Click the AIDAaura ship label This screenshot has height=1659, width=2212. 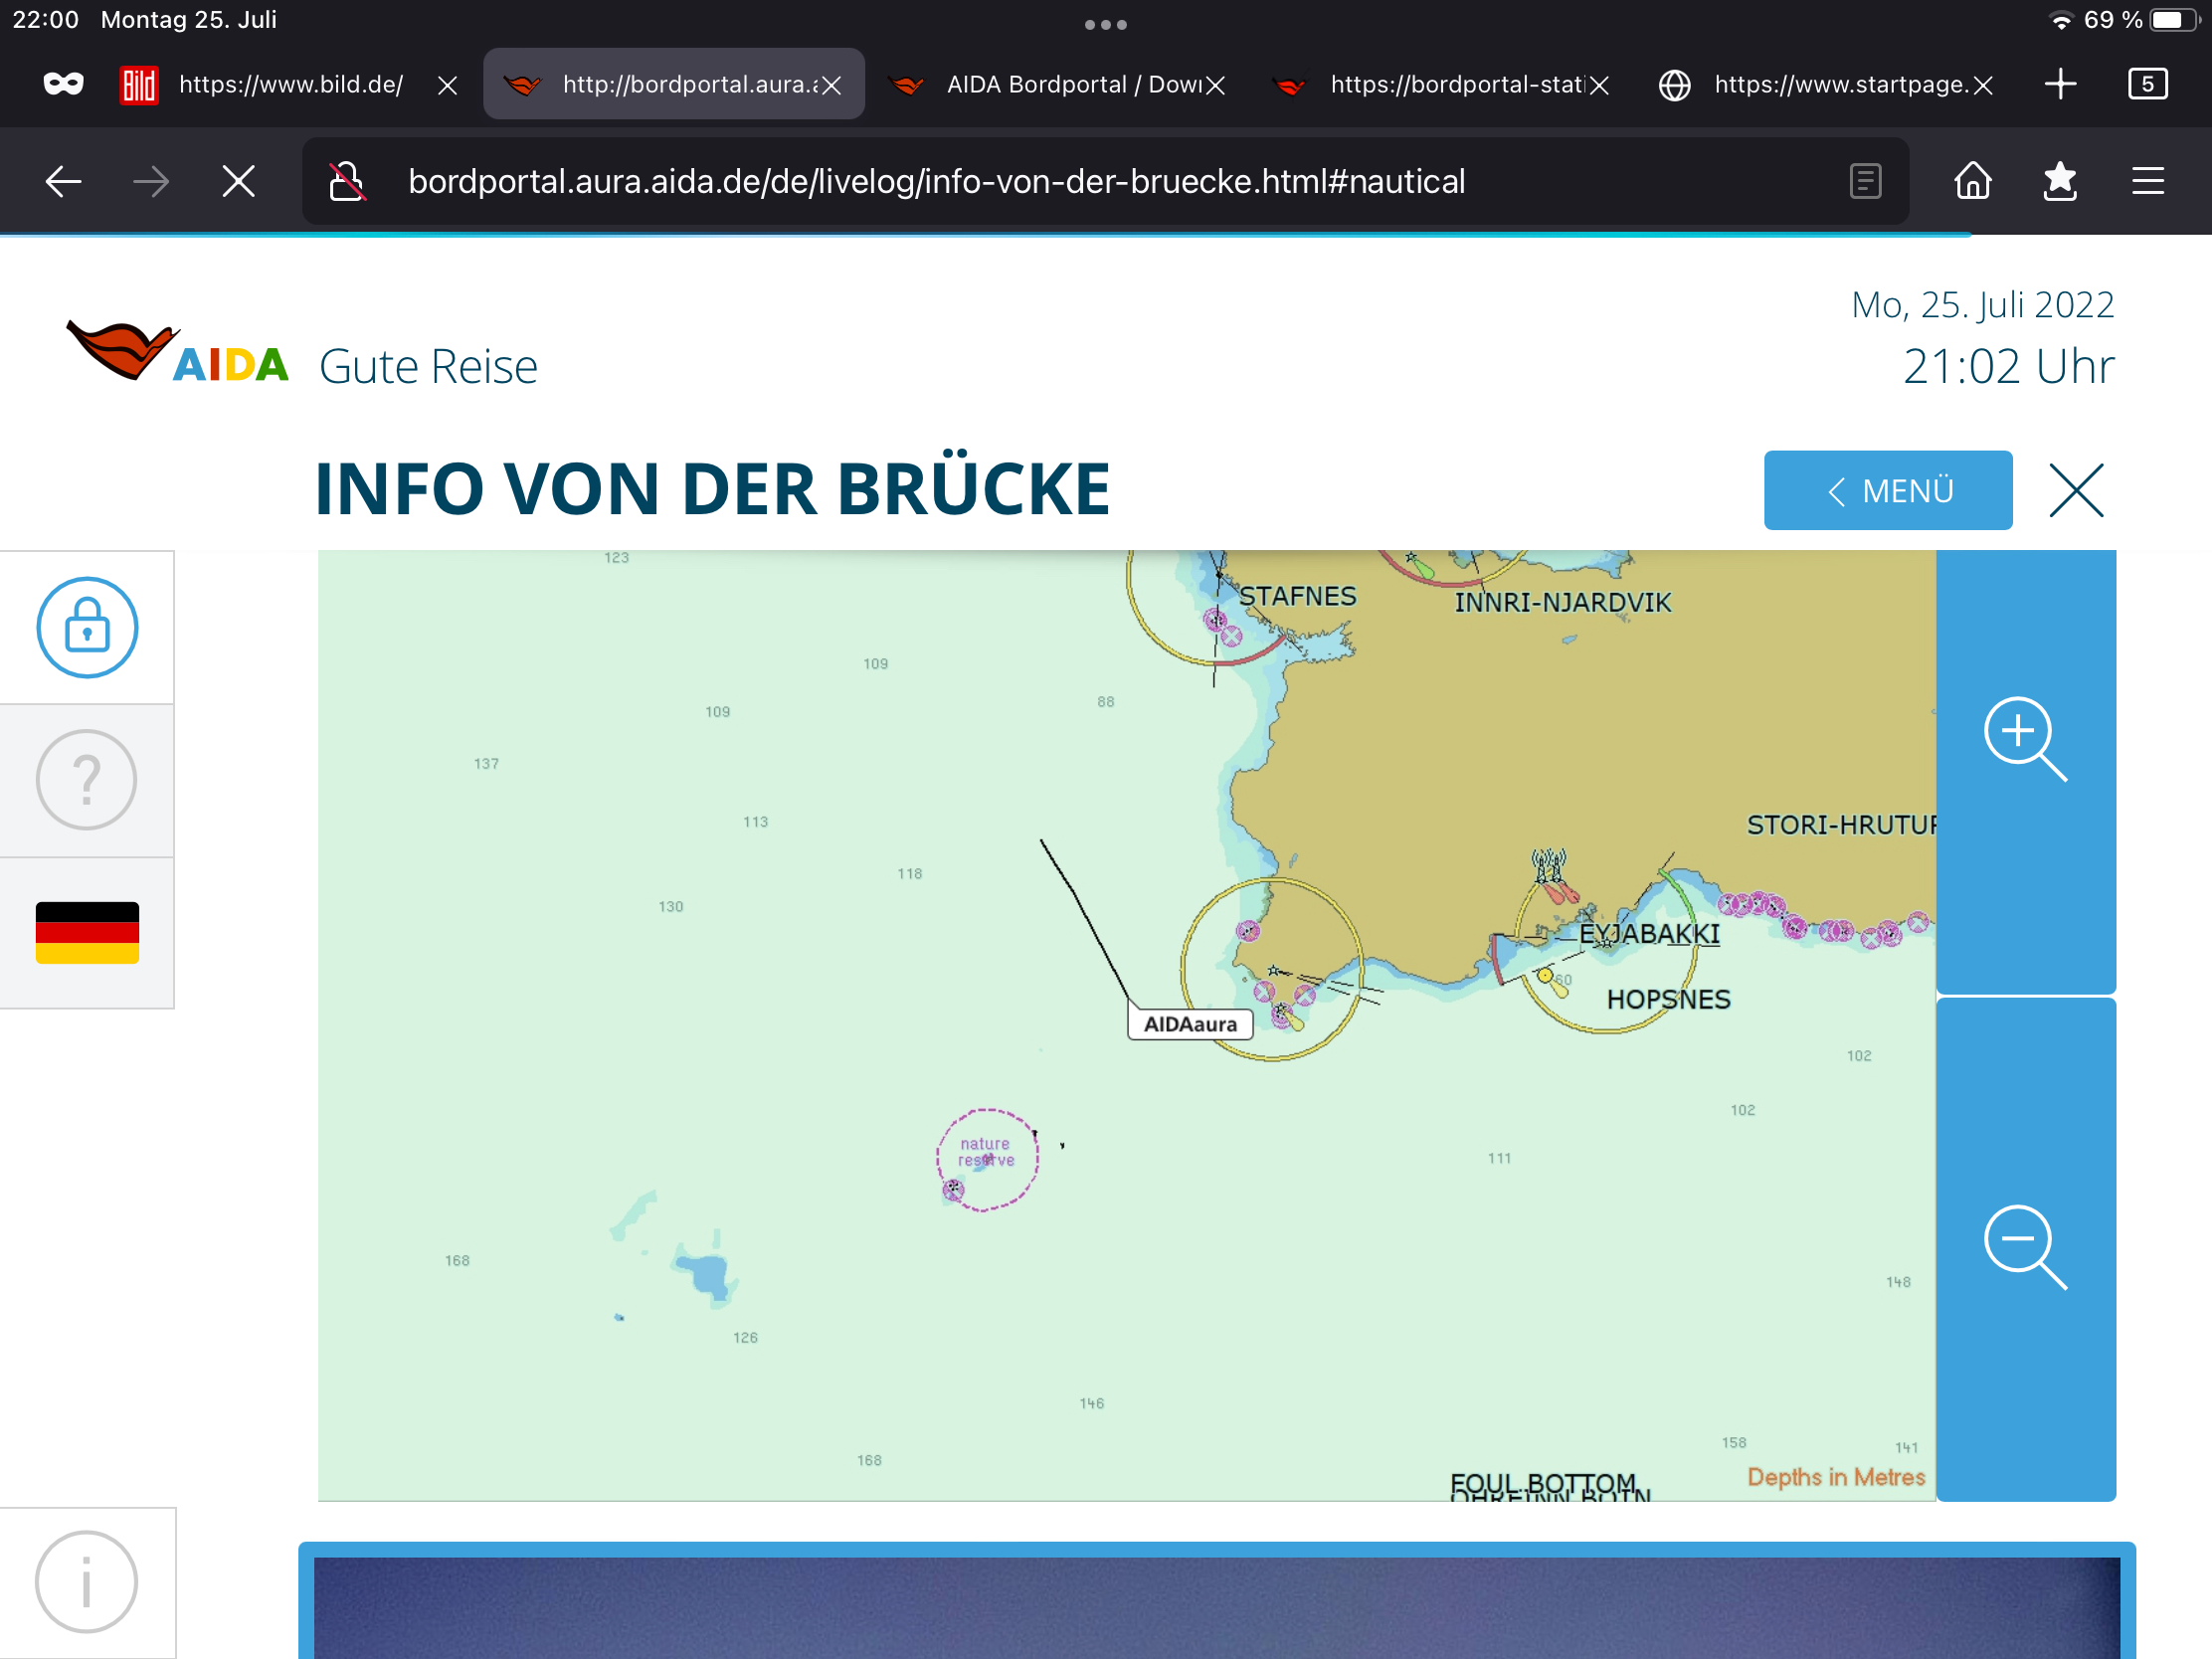[x=1190, y=1024]
